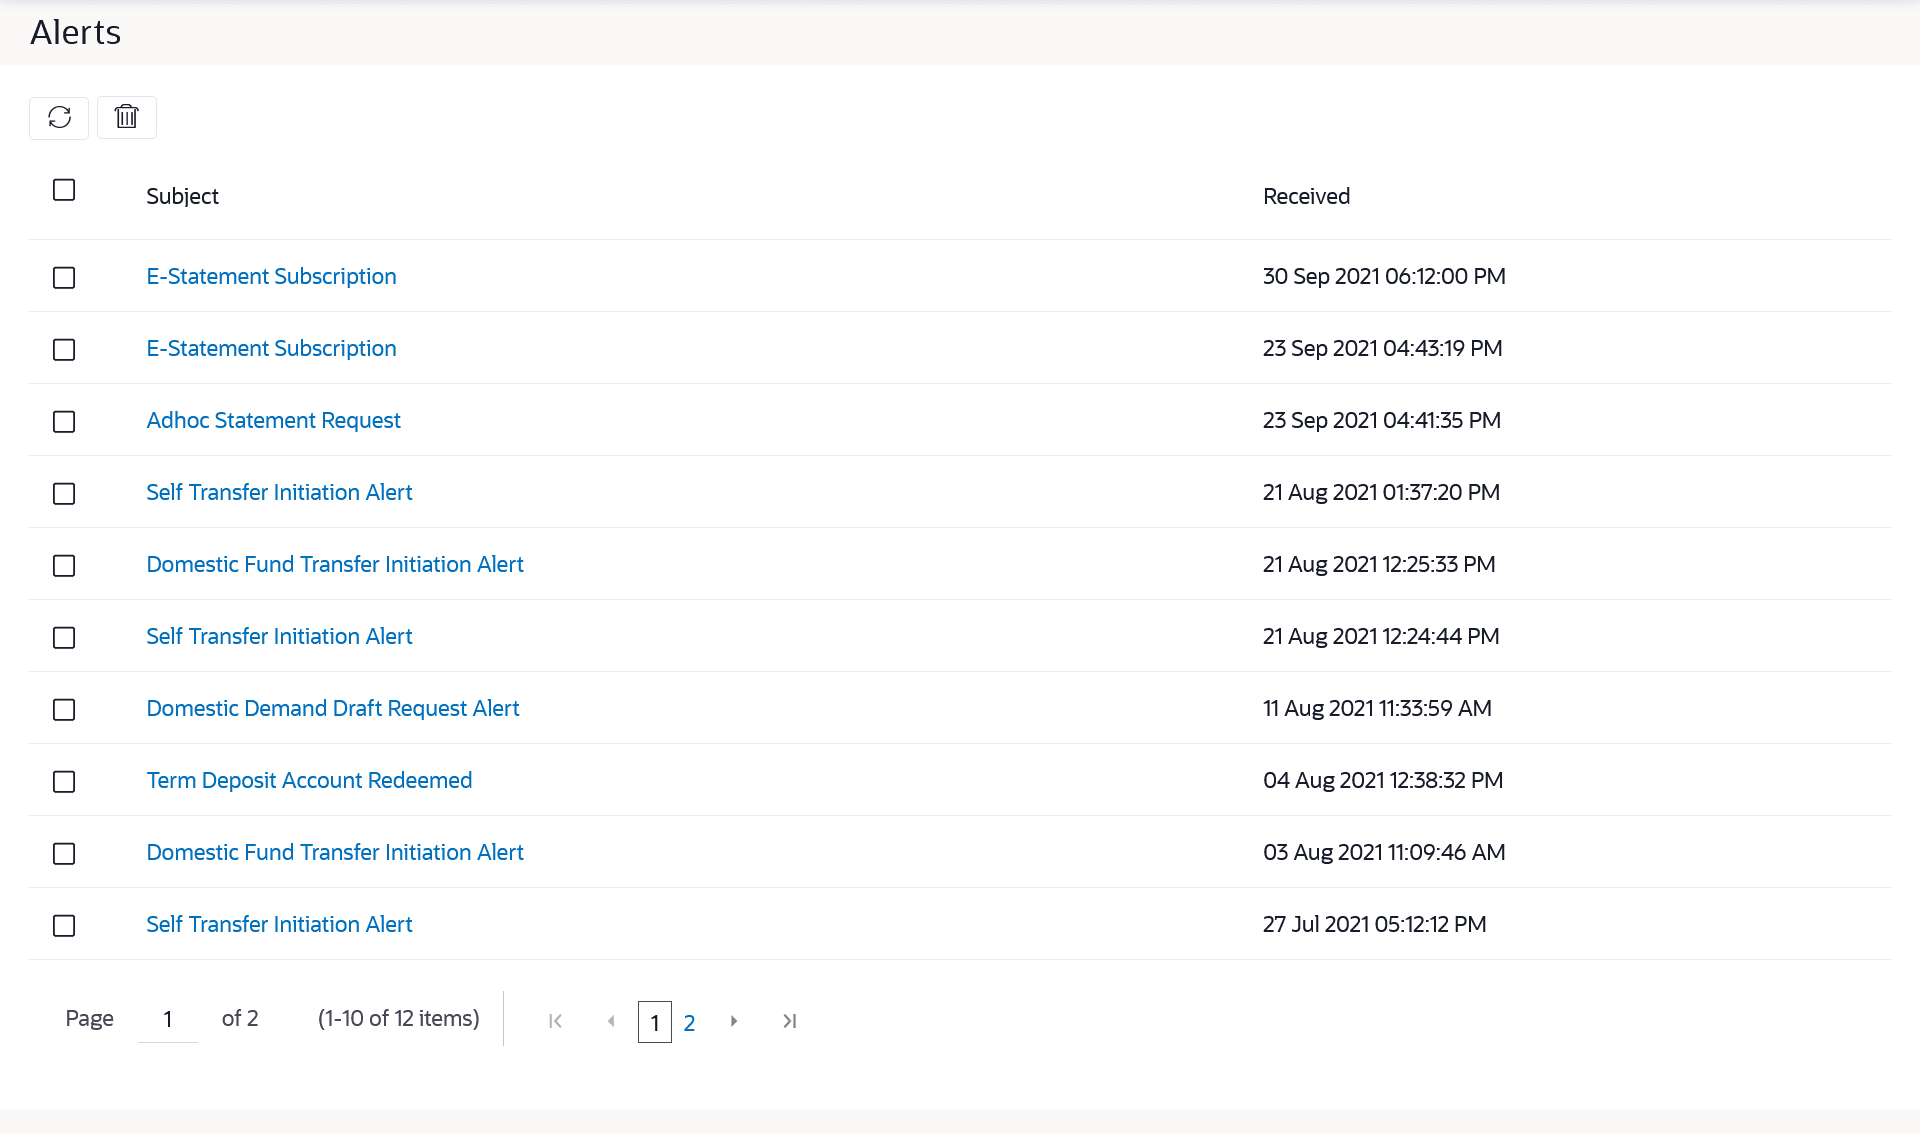Viewport: 1920px width, 1134px height.
Task: Click the page number input field
Action: coord(168,1019)
